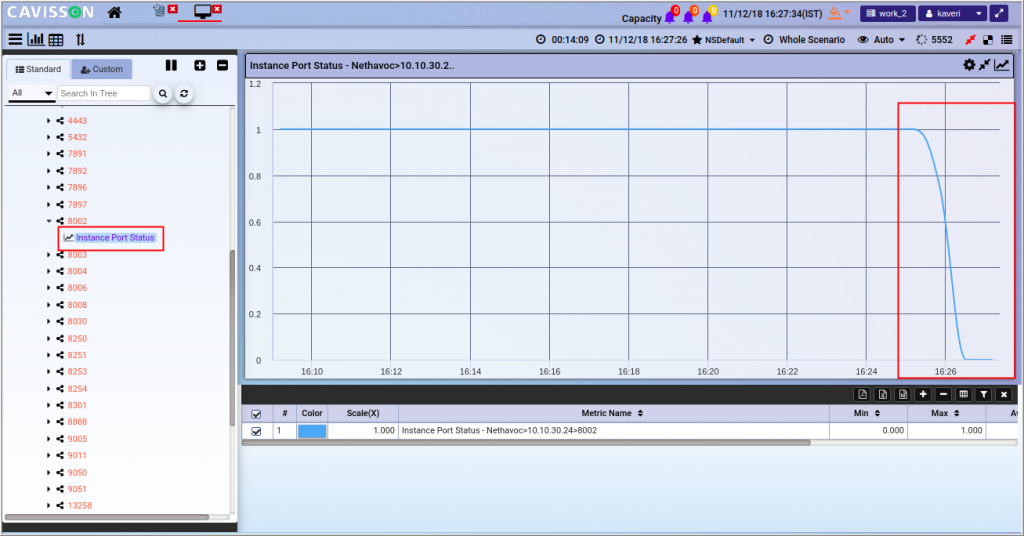Screen dimensions: 1024x536
Task: Open the hamburger menu icon
Action: click(x=15, y=39)
